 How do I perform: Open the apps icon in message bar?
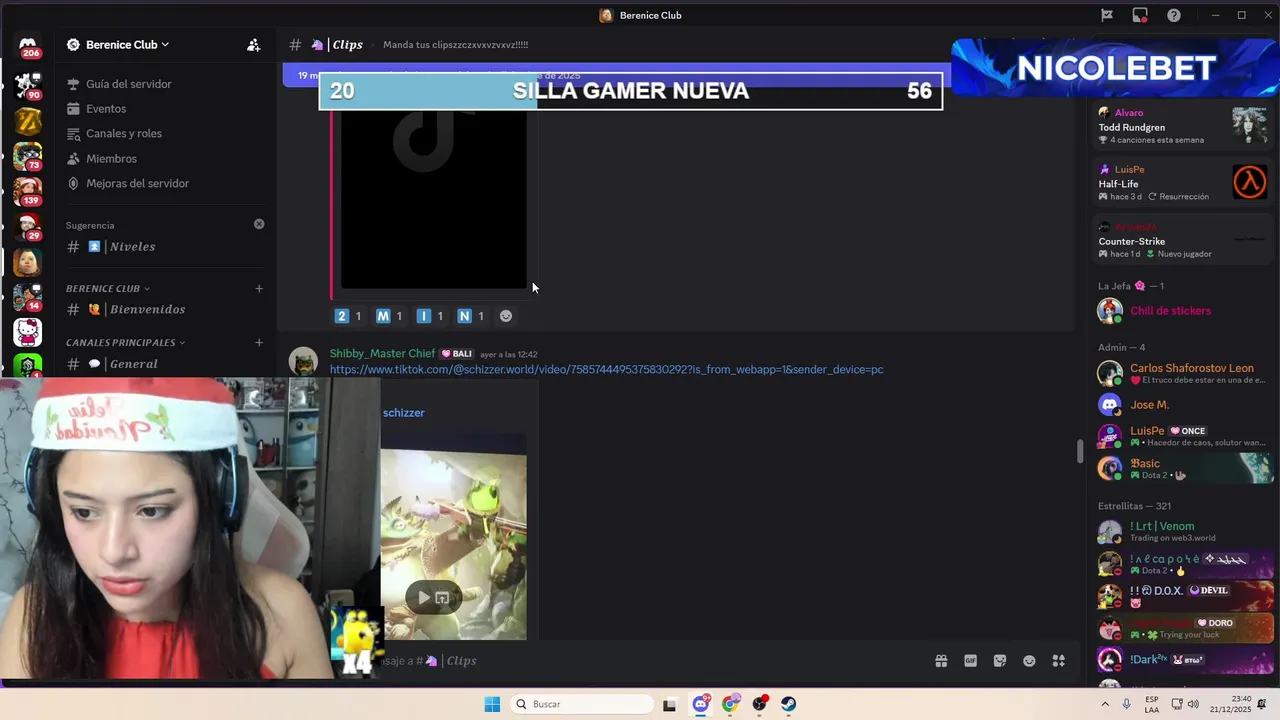(x=1059, y=661)
